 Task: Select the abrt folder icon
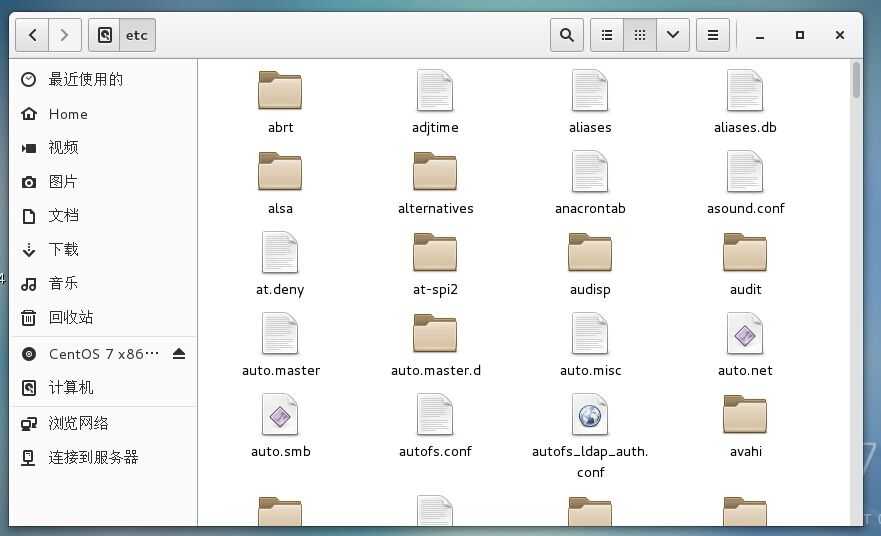[x=280, y=90]
